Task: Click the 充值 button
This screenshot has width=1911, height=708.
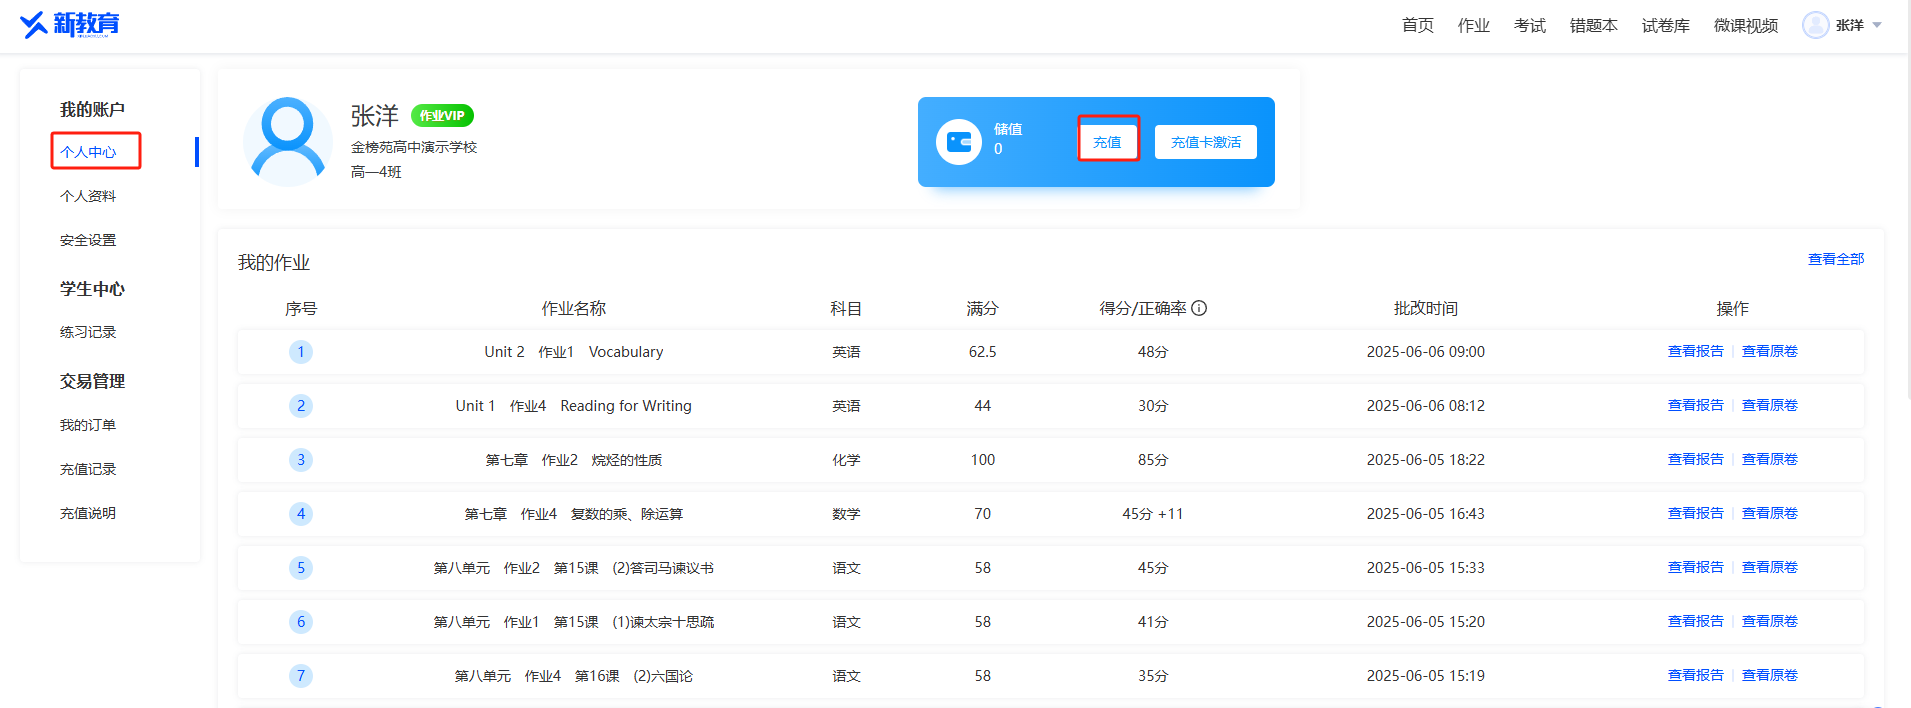Action: (x=1107, y=142)
